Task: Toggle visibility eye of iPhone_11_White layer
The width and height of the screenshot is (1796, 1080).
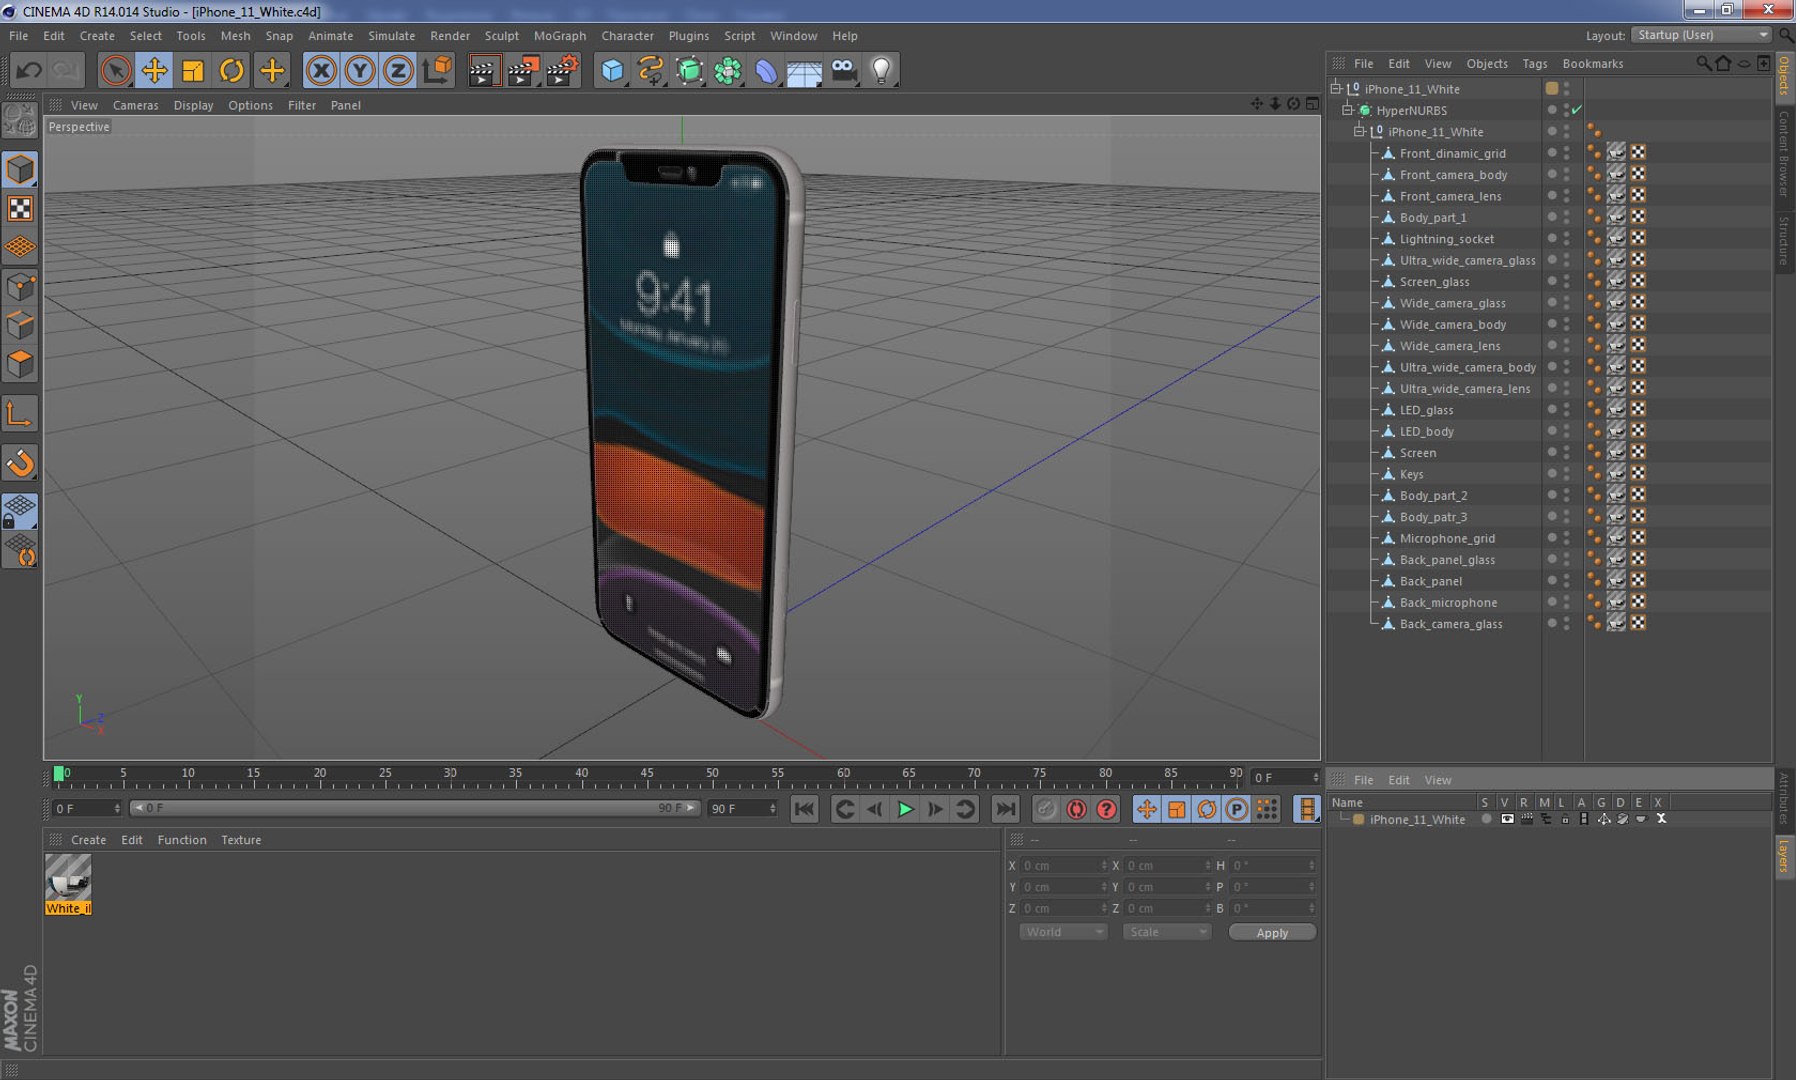Action: pos(1507,819)
